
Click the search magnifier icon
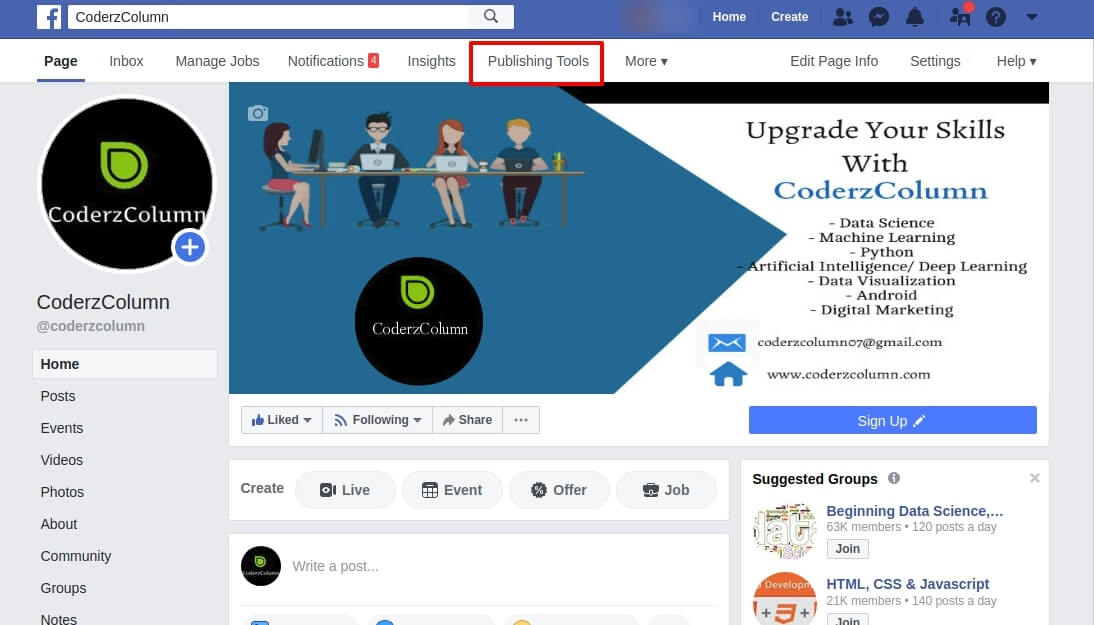[x=491, y=16]
